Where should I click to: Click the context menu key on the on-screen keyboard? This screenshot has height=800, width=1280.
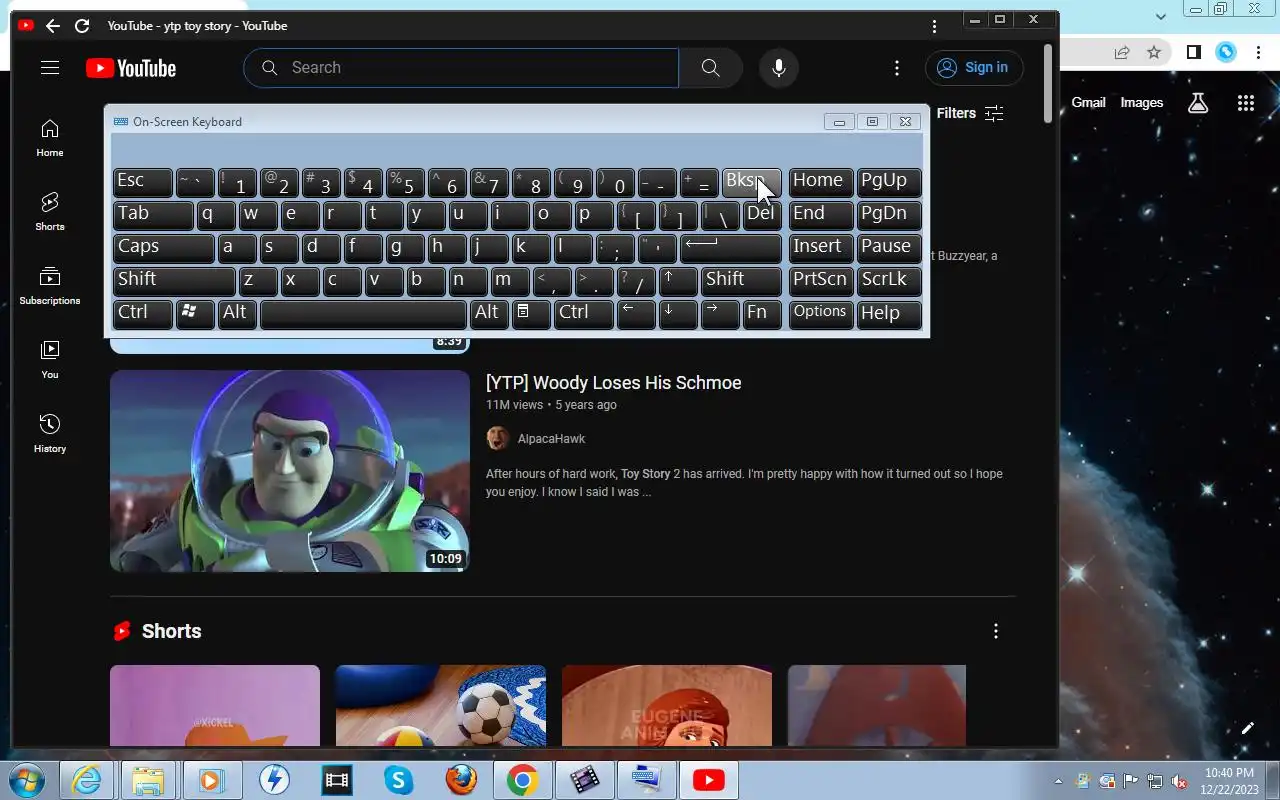pos(531,314)
